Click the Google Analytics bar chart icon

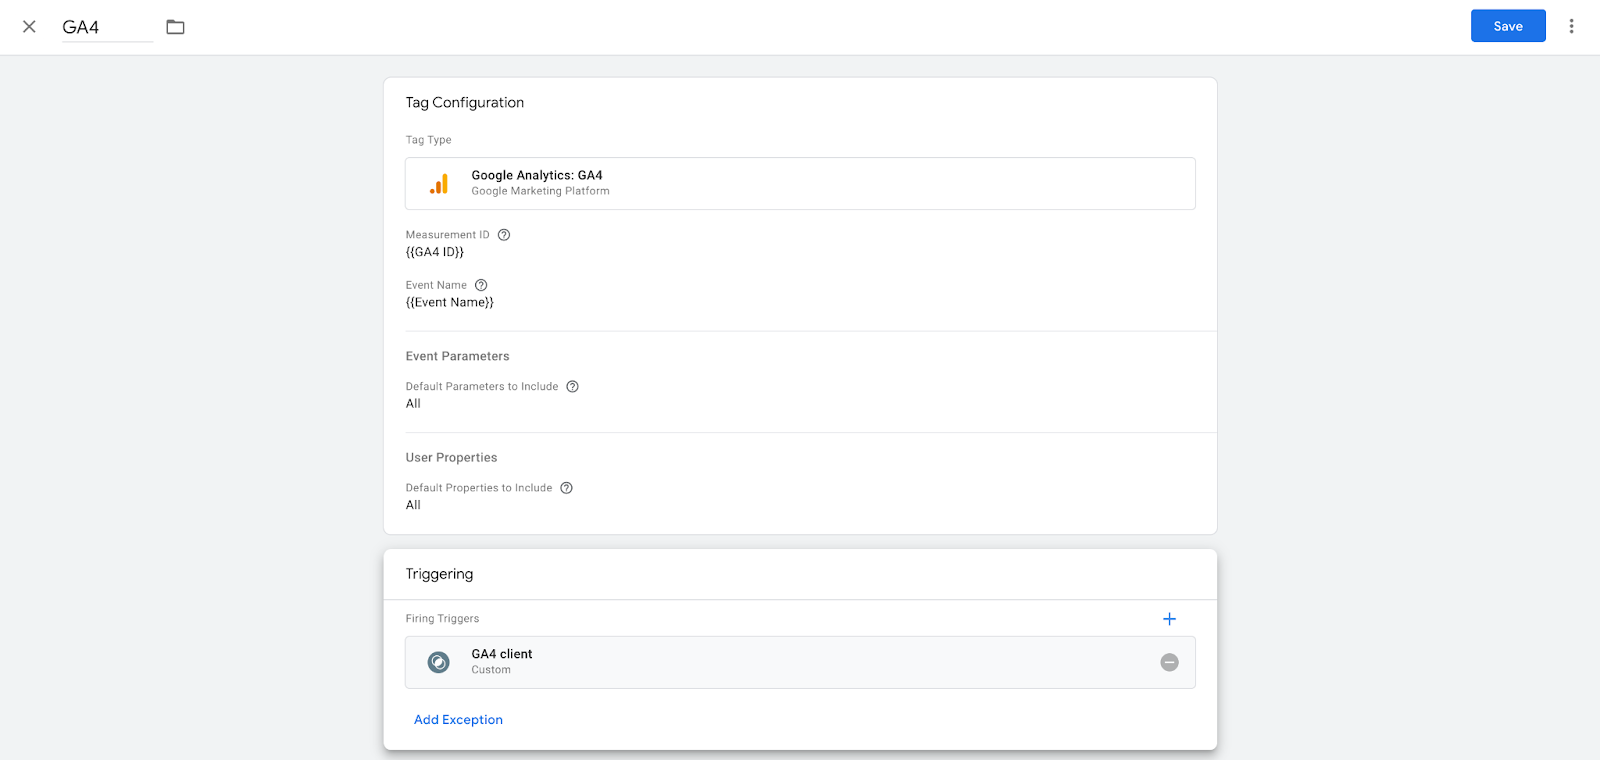coord(439,184)
